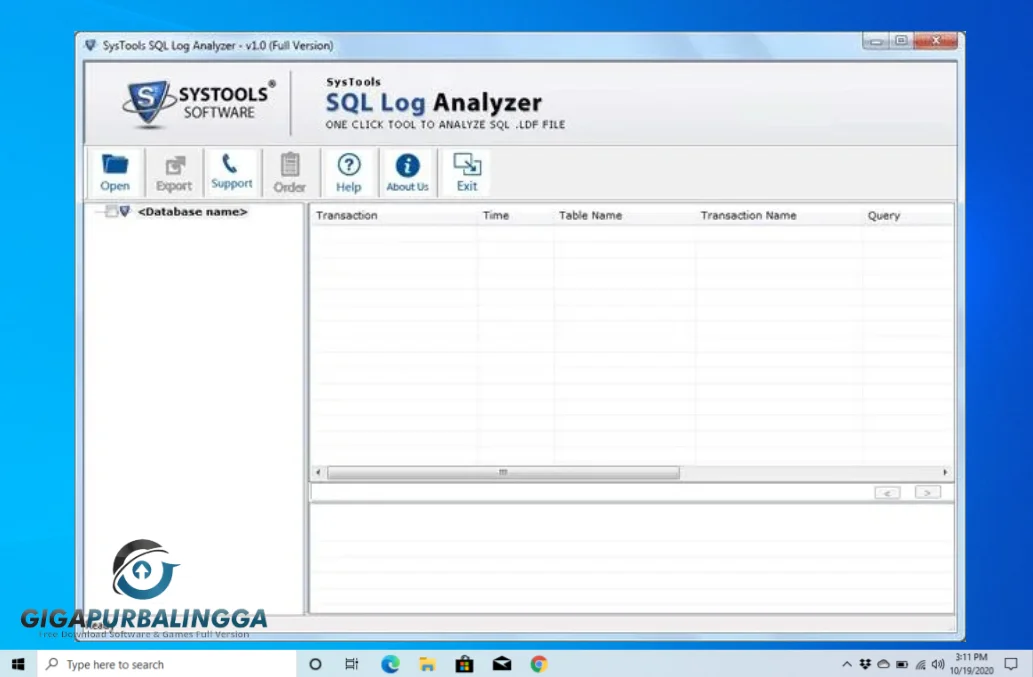Open the Support phone icon
This screenshot has width=1033, height=677.
point(231,173)
